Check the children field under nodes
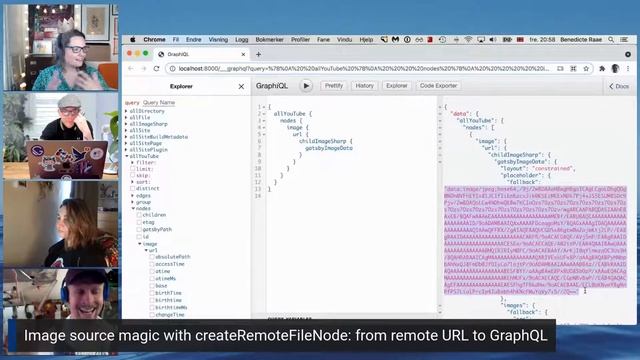 pos(139,215)
